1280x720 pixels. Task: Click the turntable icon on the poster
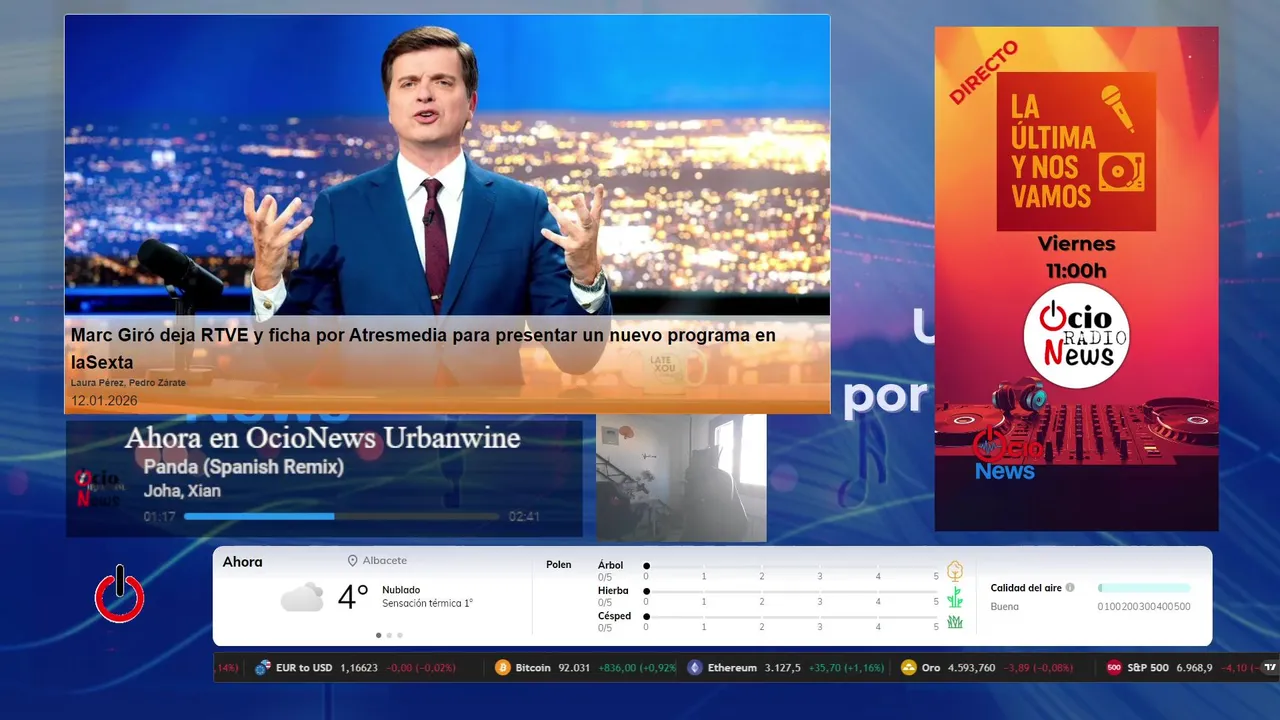point(1121,172)
